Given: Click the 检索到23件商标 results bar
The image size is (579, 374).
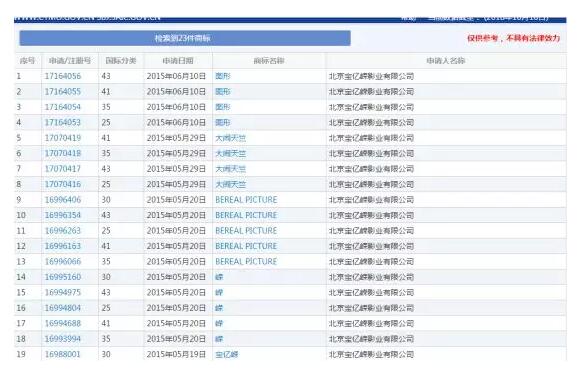Looking at the screenshot, I should pos(185,38).
